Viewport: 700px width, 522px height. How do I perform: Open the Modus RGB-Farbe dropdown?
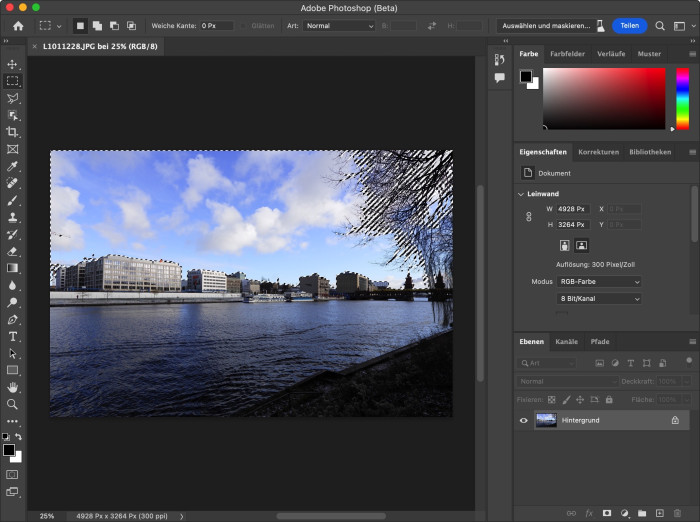pyautogui.click(x=599, y=282)
